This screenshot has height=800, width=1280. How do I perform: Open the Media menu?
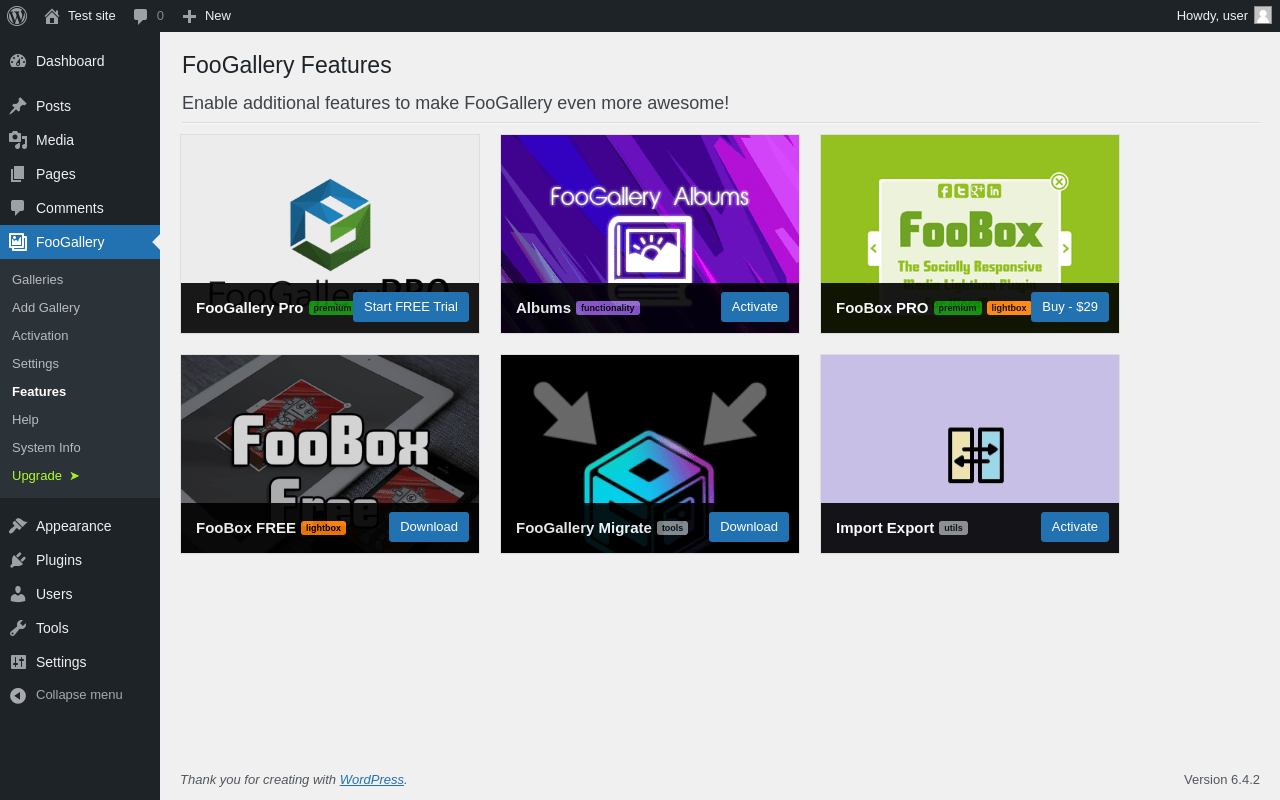click(x=80, y=140)
